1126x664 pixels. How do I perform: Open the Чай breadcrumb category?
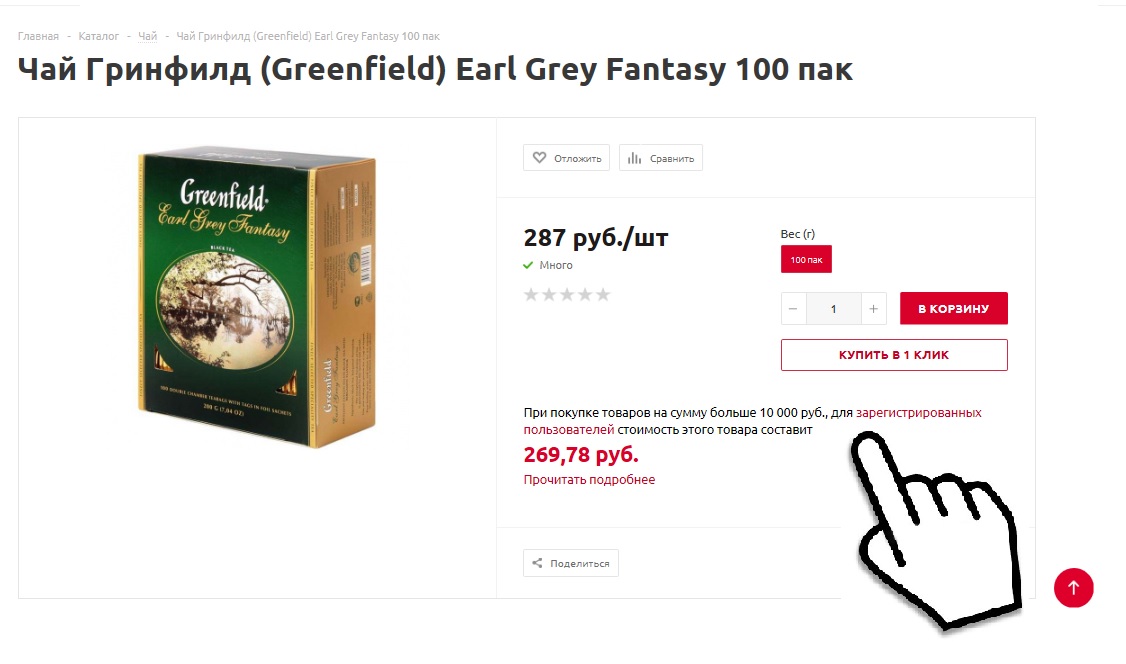pos(147,36)
